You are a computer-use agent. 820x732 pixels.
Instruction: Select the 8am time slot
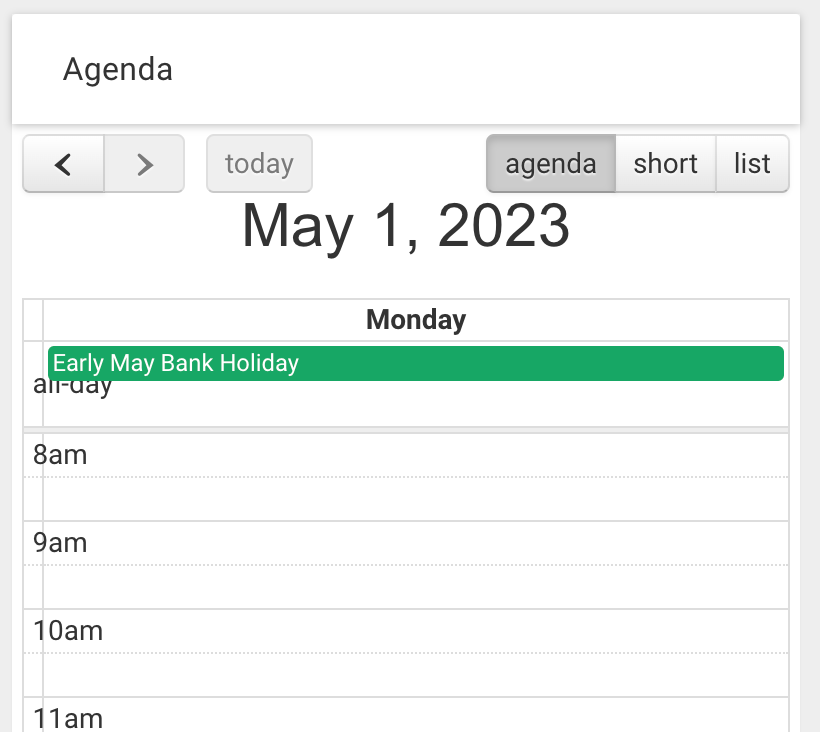[416, 455]
